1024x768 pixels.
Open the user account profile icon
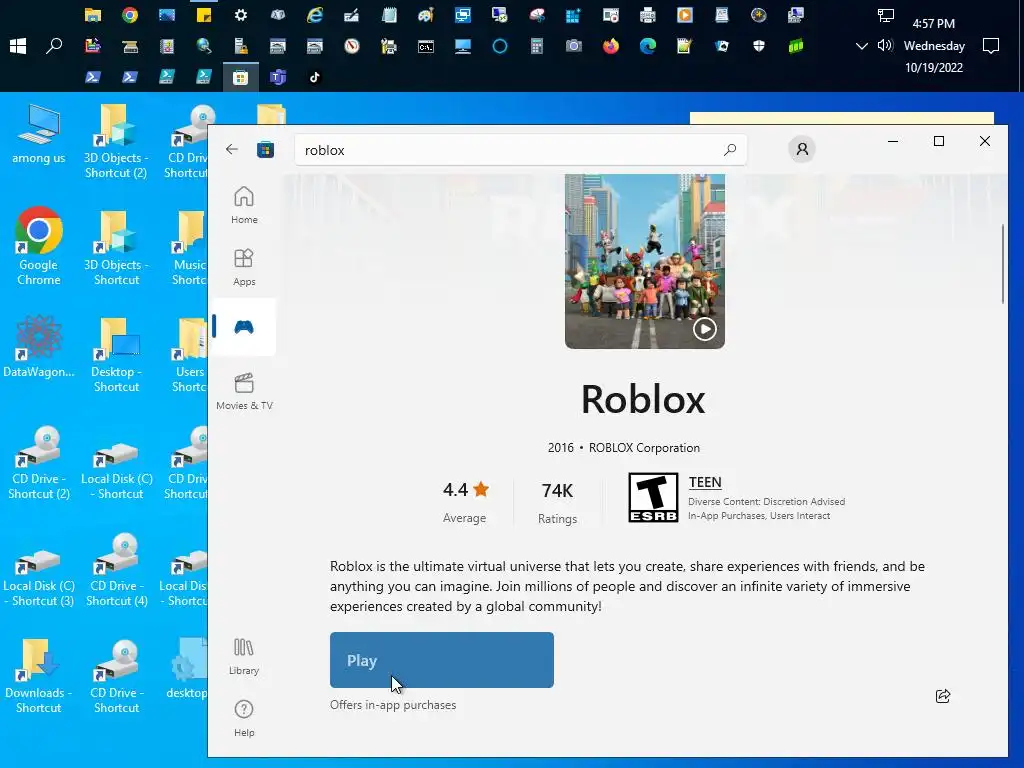(x=802, y=150)
